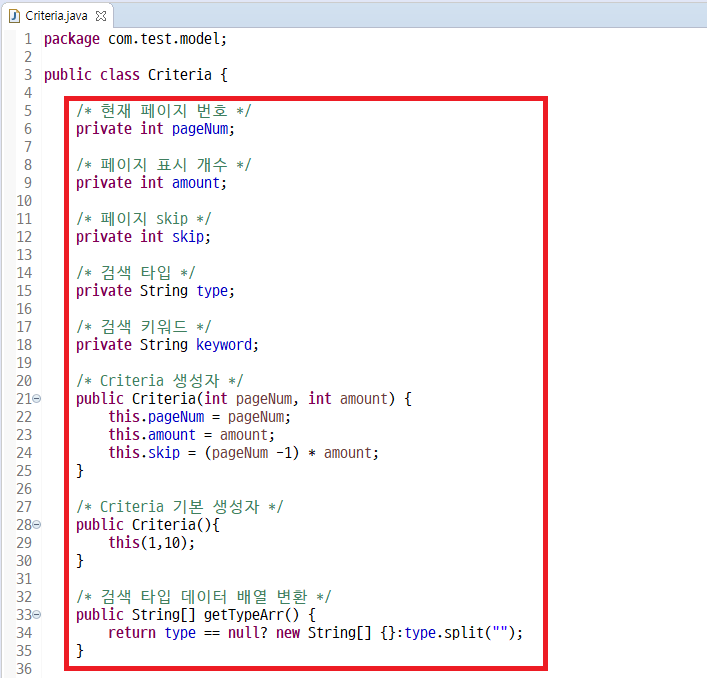This screenshot has width=707, height=678.
Task: Click the '/* 검색 타입 데이터 배열 변환 */' comment
Action: (203, 597)
